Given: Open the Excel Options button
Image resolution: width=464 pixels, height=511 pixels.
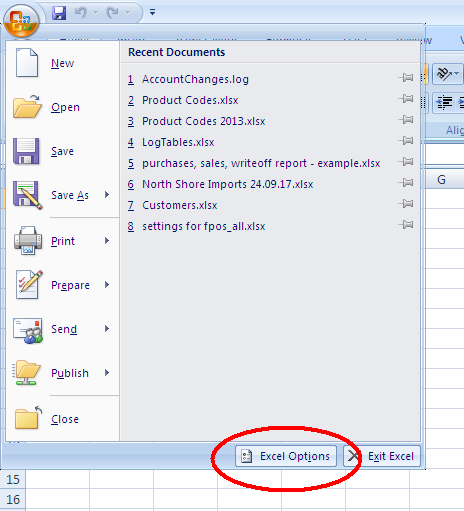Looking at the screenshot, I should (286, 456).
